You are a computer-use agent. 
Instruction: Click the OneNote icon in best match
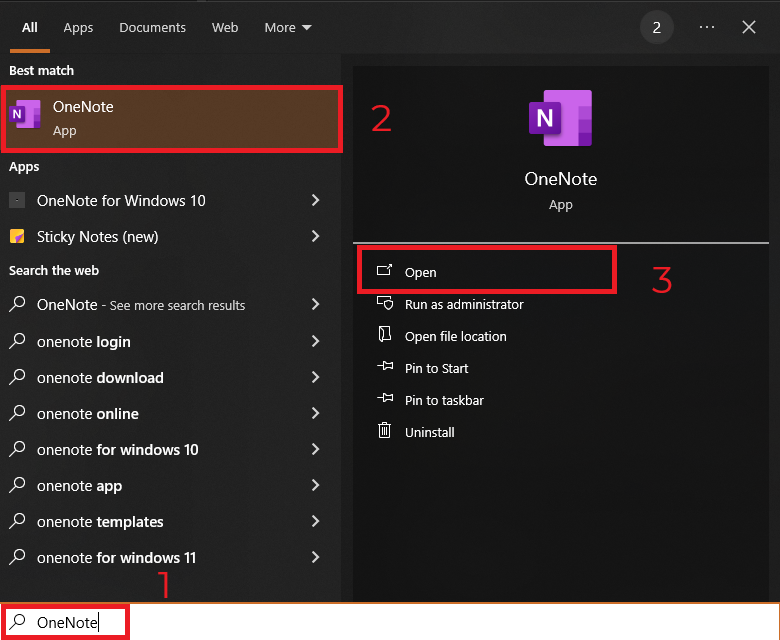[x=25, y=114]
